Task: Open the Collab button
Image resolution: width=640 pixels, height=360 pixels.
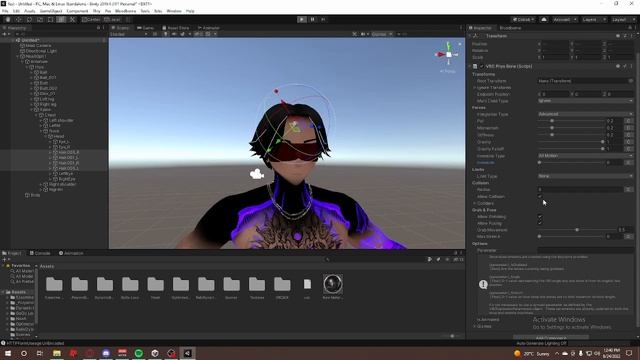Action: point(523,20)
